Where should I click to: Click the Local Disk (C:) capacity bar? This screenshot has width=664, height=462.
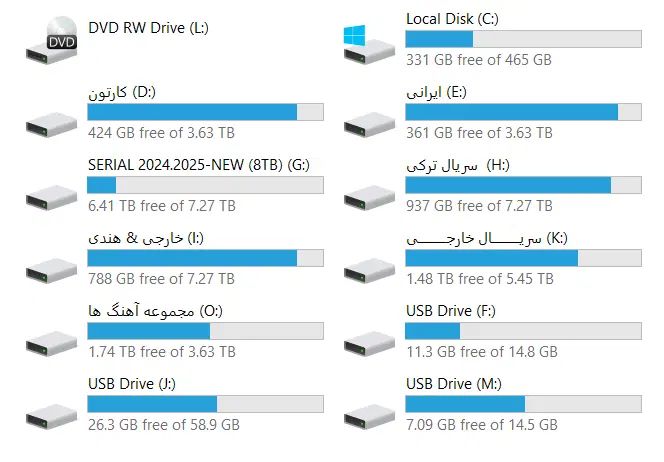coord(523,39)
